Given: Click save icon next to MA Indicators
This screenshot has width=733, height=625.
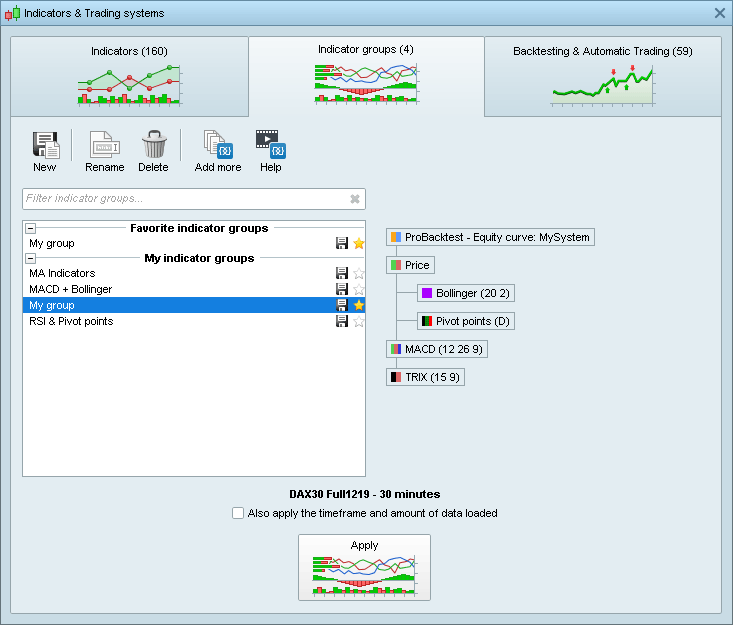Looking at the screenshot, I should [342, 273].
